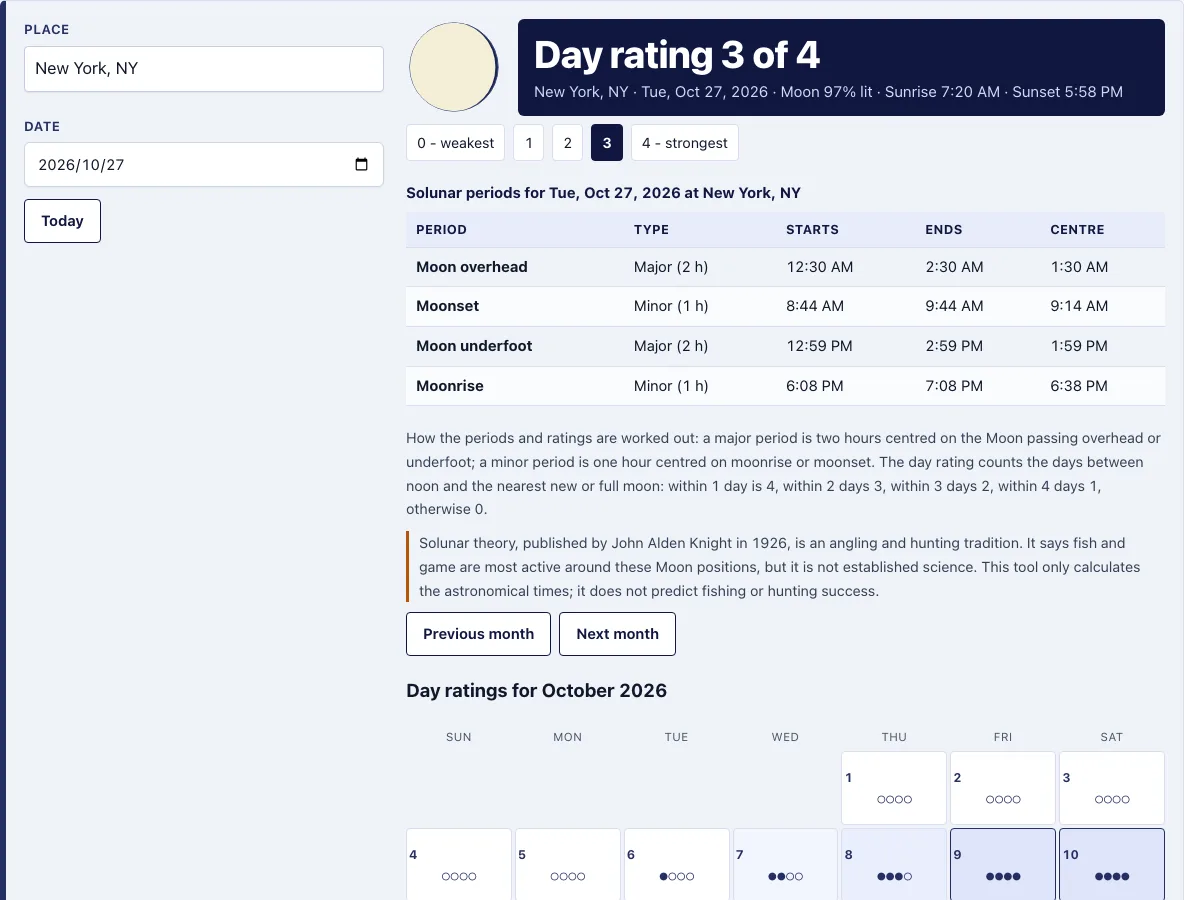This screenshot has height=900, width=1184.
Task: Click the '6:08 PM' start time cell
Action: click(x=815, y=387)
